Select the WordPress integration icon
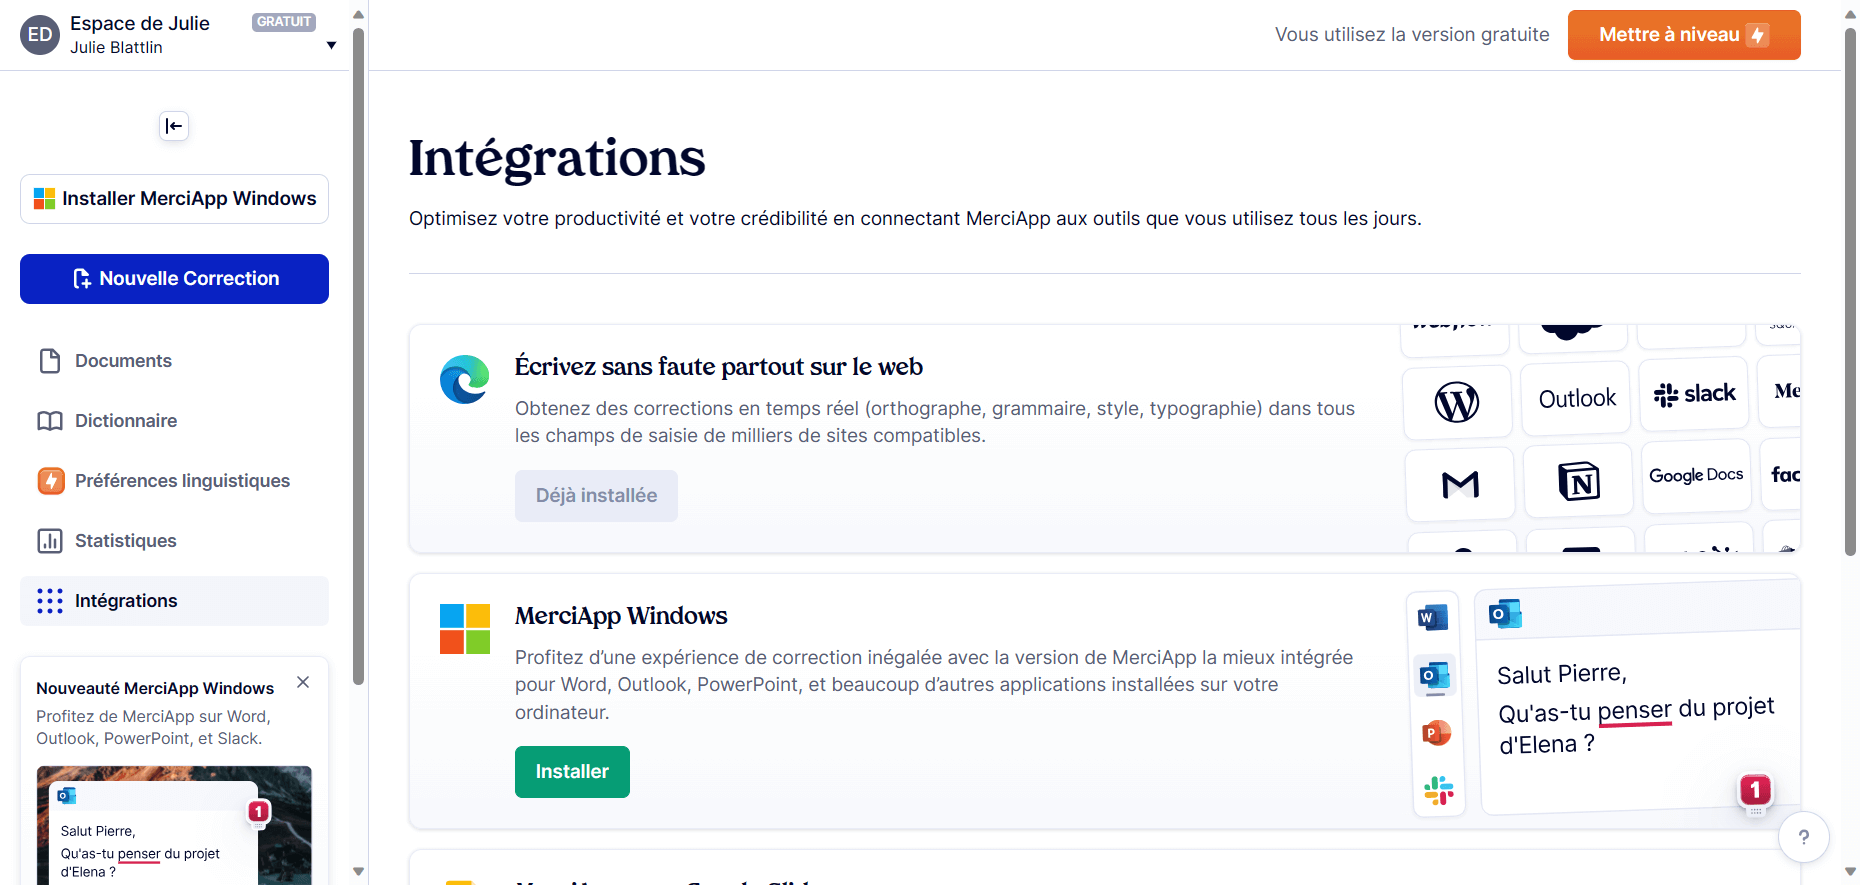Image resolution: width=1860 pixels, height=885 pixels. (1457, 401)
